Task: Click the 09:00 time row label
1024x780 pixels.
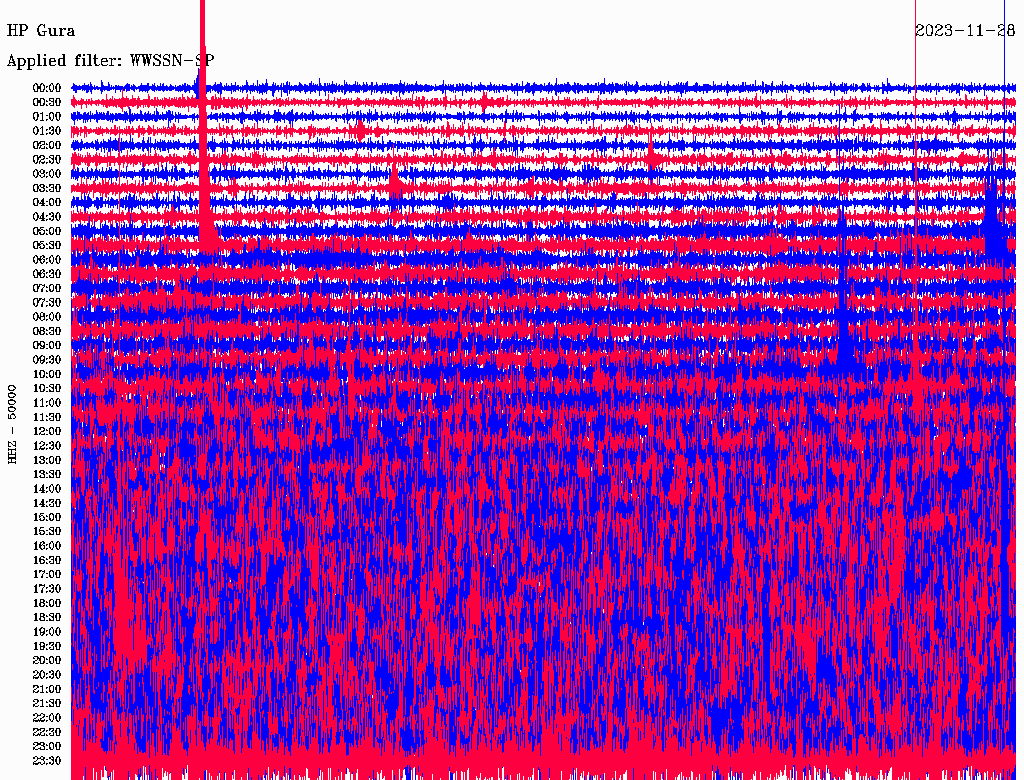Action: (x=47, y=346)
